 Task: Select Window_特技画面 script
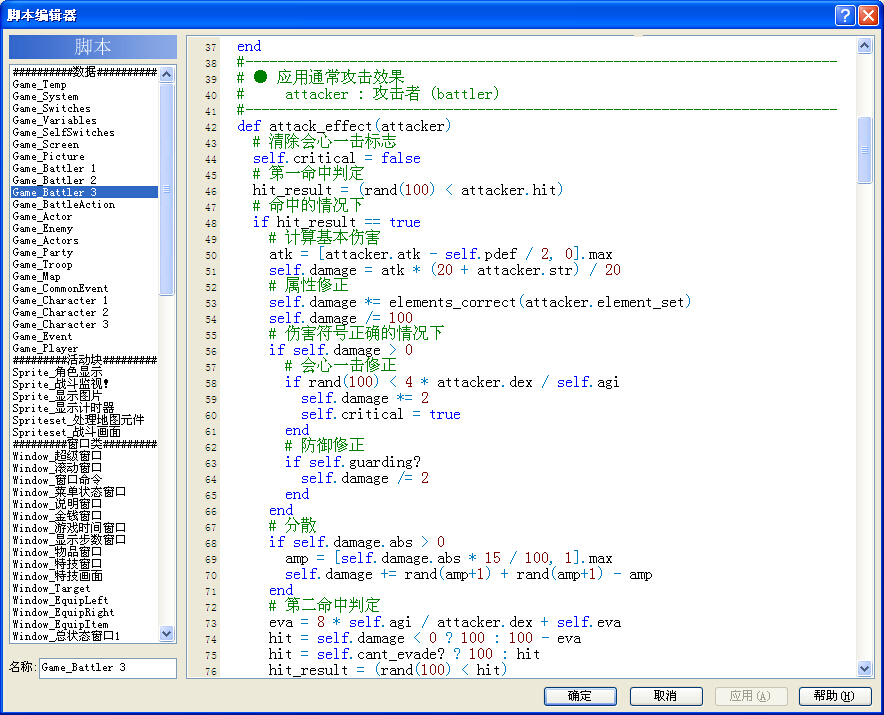tap(85, 576)
